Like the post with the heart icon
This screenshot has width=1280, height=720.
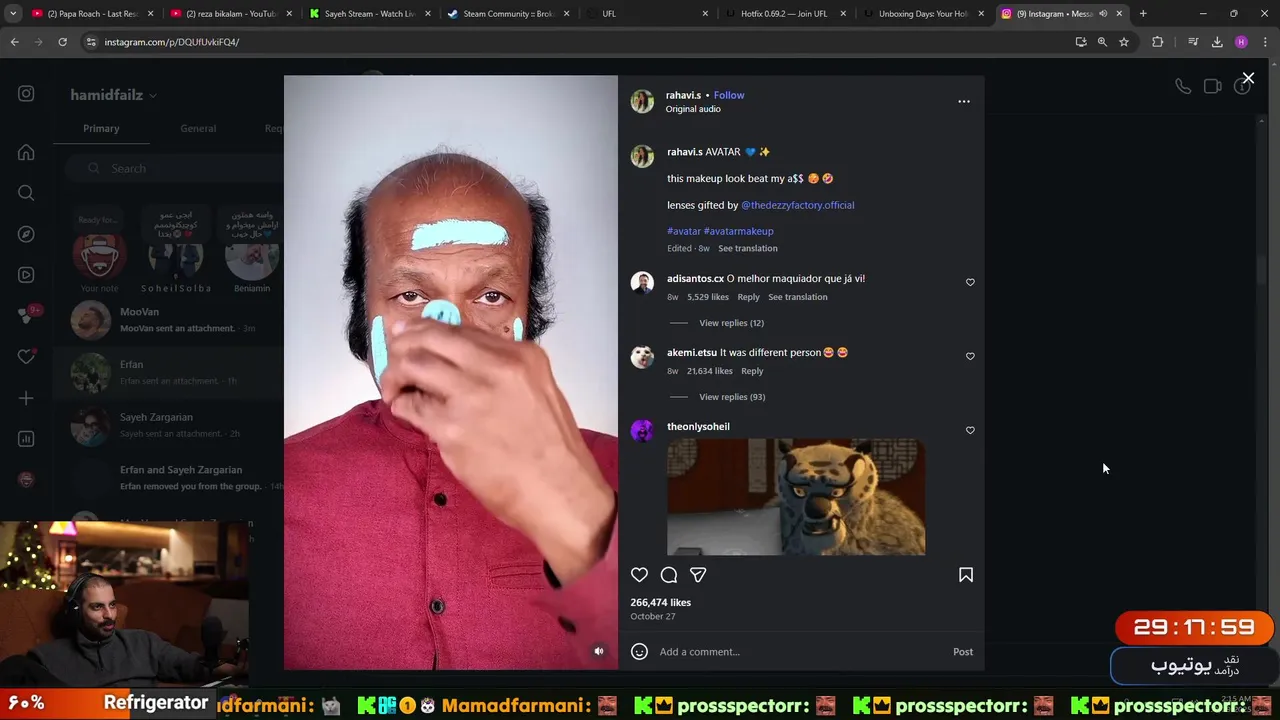click(639, 575)
